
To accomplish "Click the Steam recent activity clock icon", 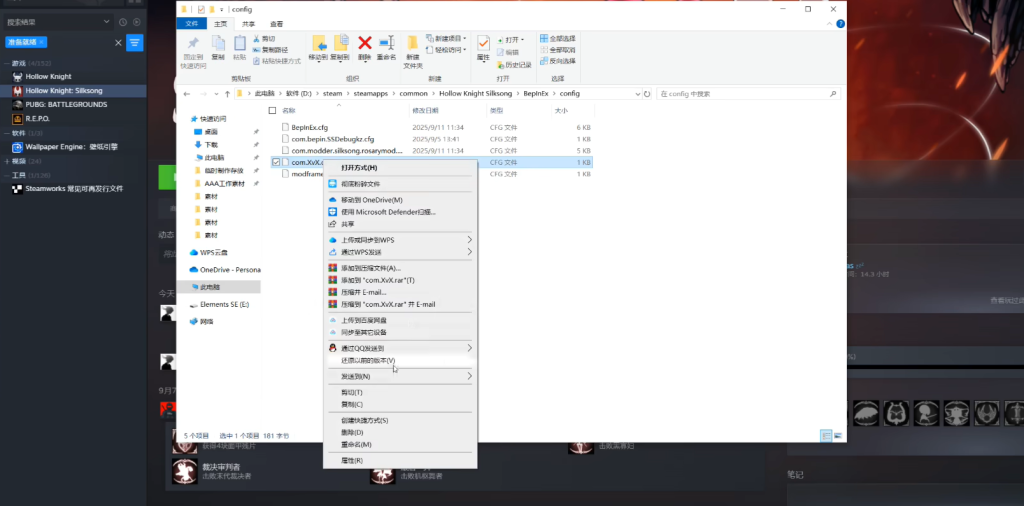I will 123,21.
